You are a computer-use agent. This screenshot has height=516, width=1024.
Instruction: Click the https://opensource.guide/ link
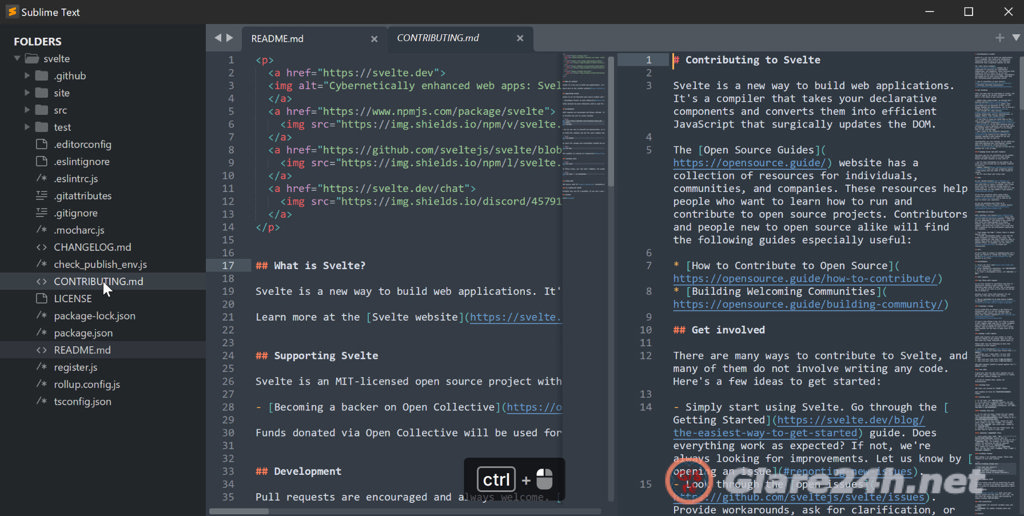[x=752, y=163]
